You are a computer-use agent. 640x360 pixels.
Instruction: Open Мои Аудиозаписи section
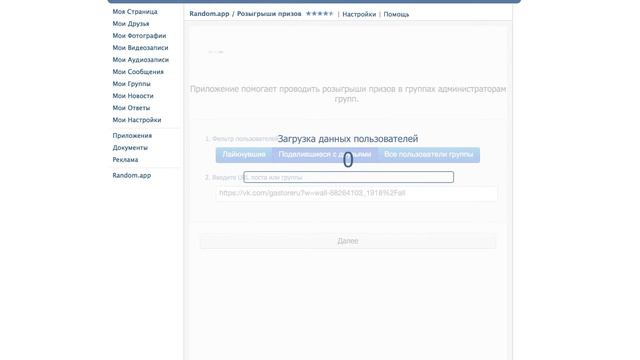click(140, 60)
